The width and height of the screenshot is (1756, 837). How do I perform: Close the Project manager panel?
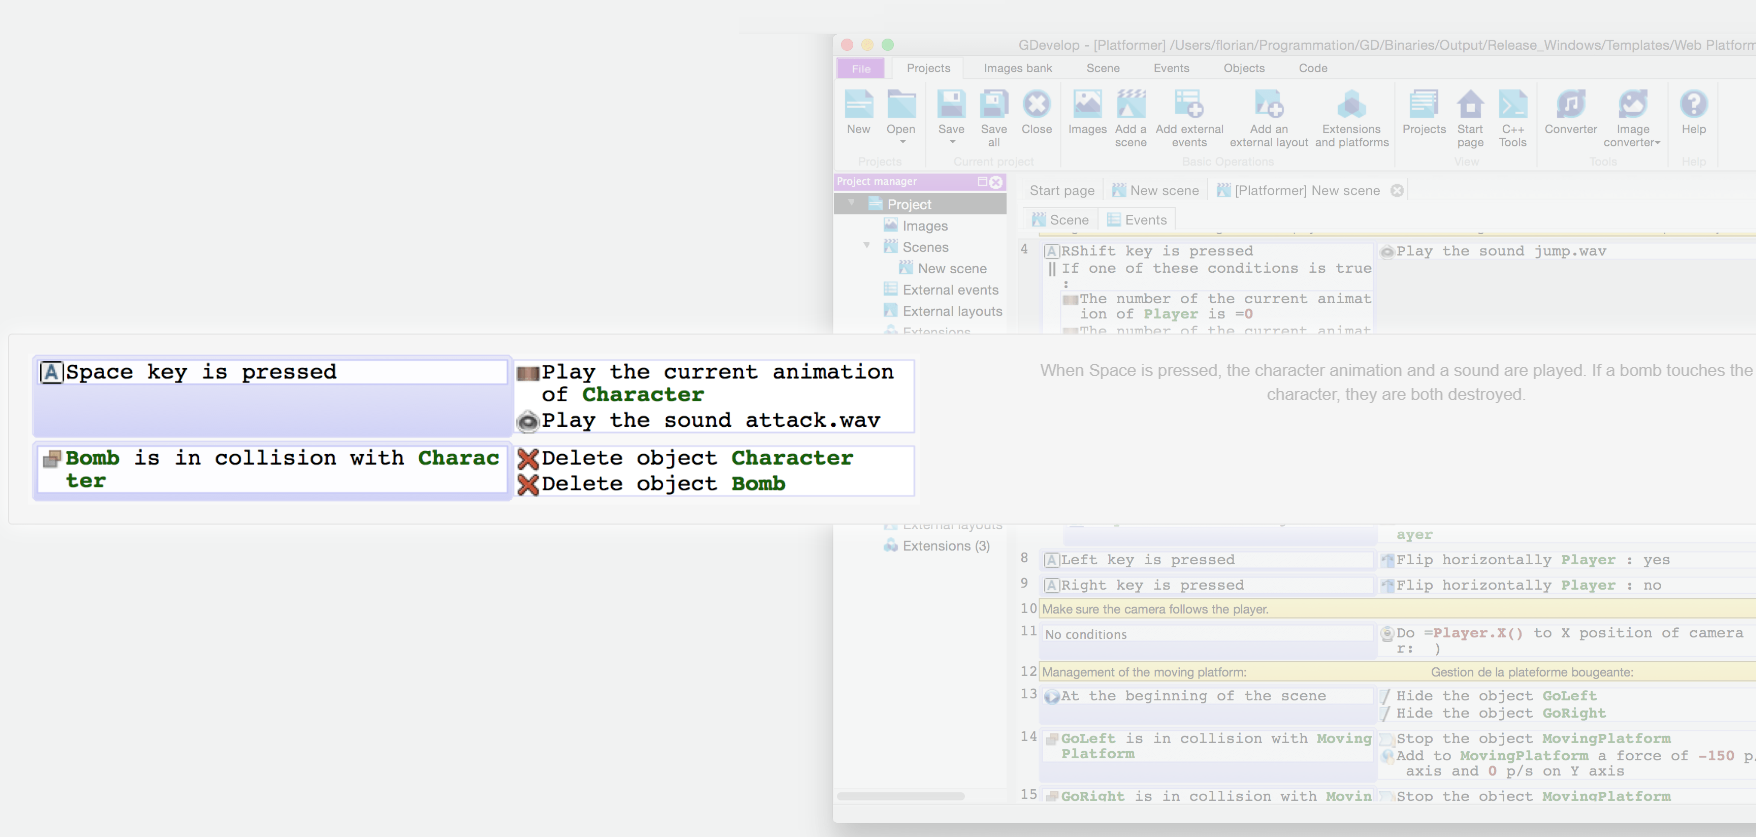pyautogui.click(x=996, y=182)
